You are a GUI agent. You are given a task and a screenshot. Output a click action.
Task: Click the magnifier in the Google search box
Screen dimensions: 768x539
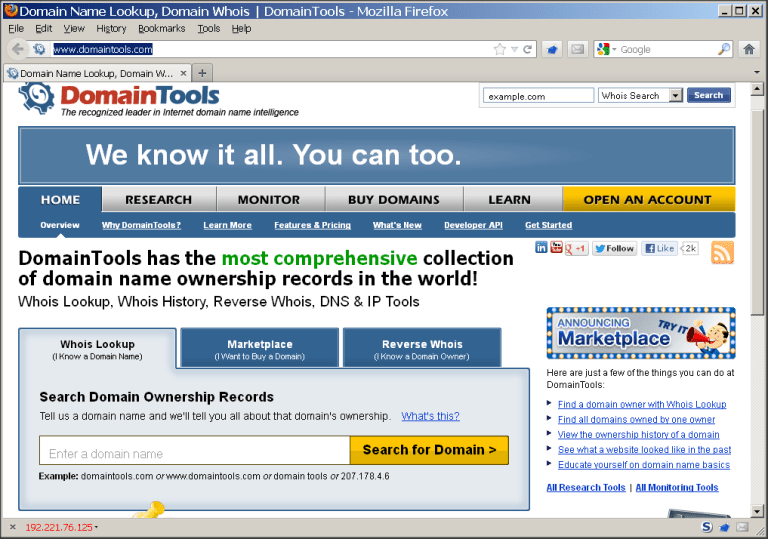[x=724, y=49]
